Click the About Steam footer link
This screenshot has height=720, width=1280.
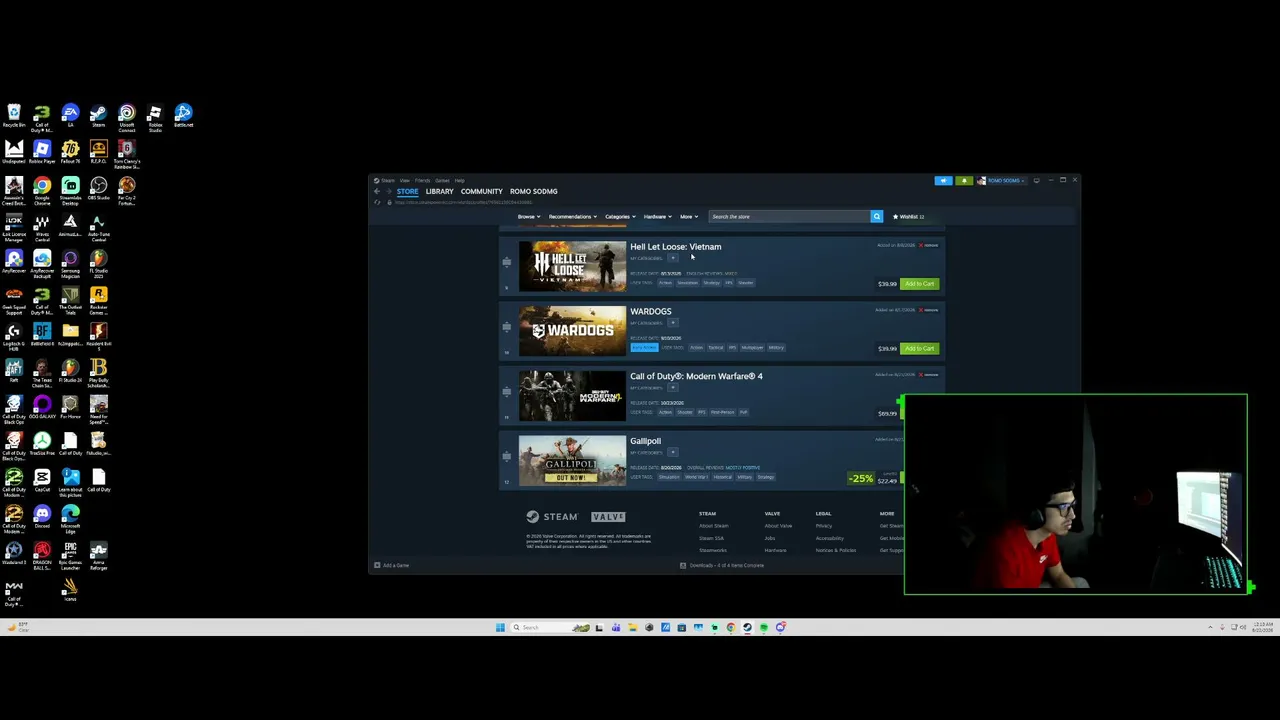coord(713,526)
